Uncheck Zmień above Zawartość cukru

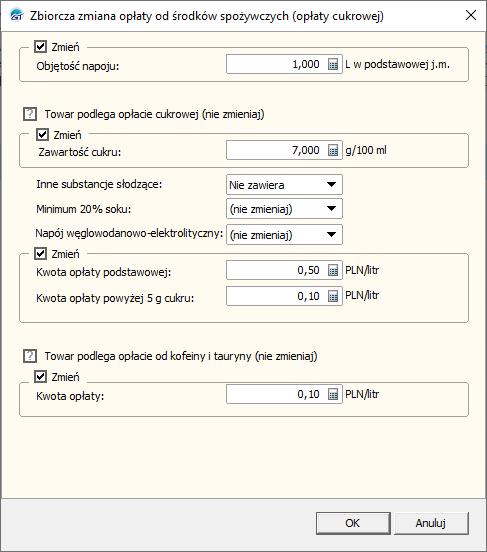coord(43,134)
